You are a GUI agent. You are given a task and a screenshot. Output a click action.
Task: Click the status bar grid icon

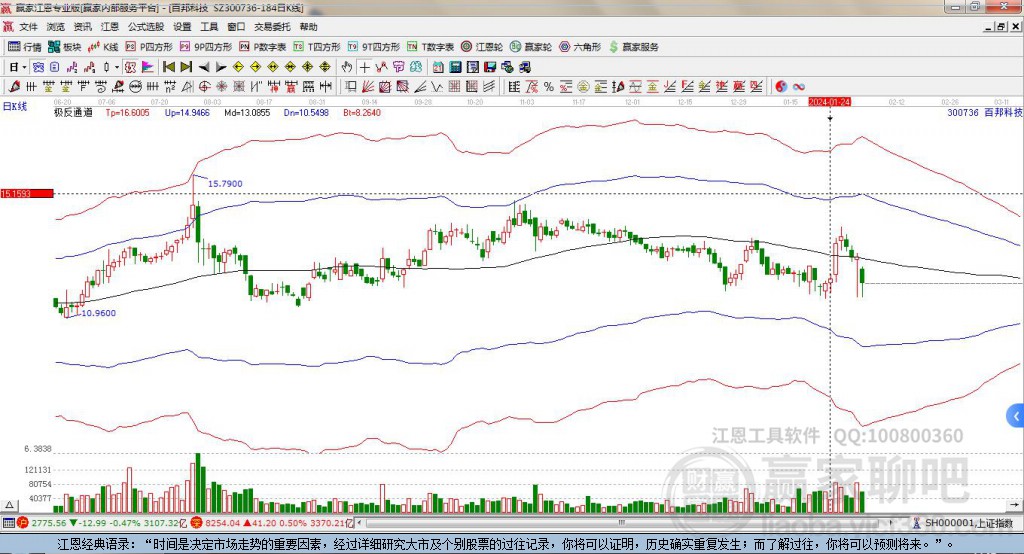click(8, 523)
